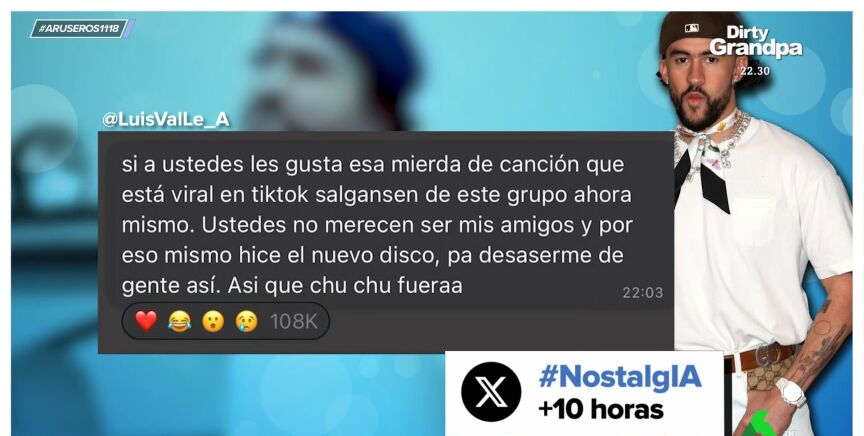
Task: Click the surprised face reaction emoji
Action: click(213, 321)
